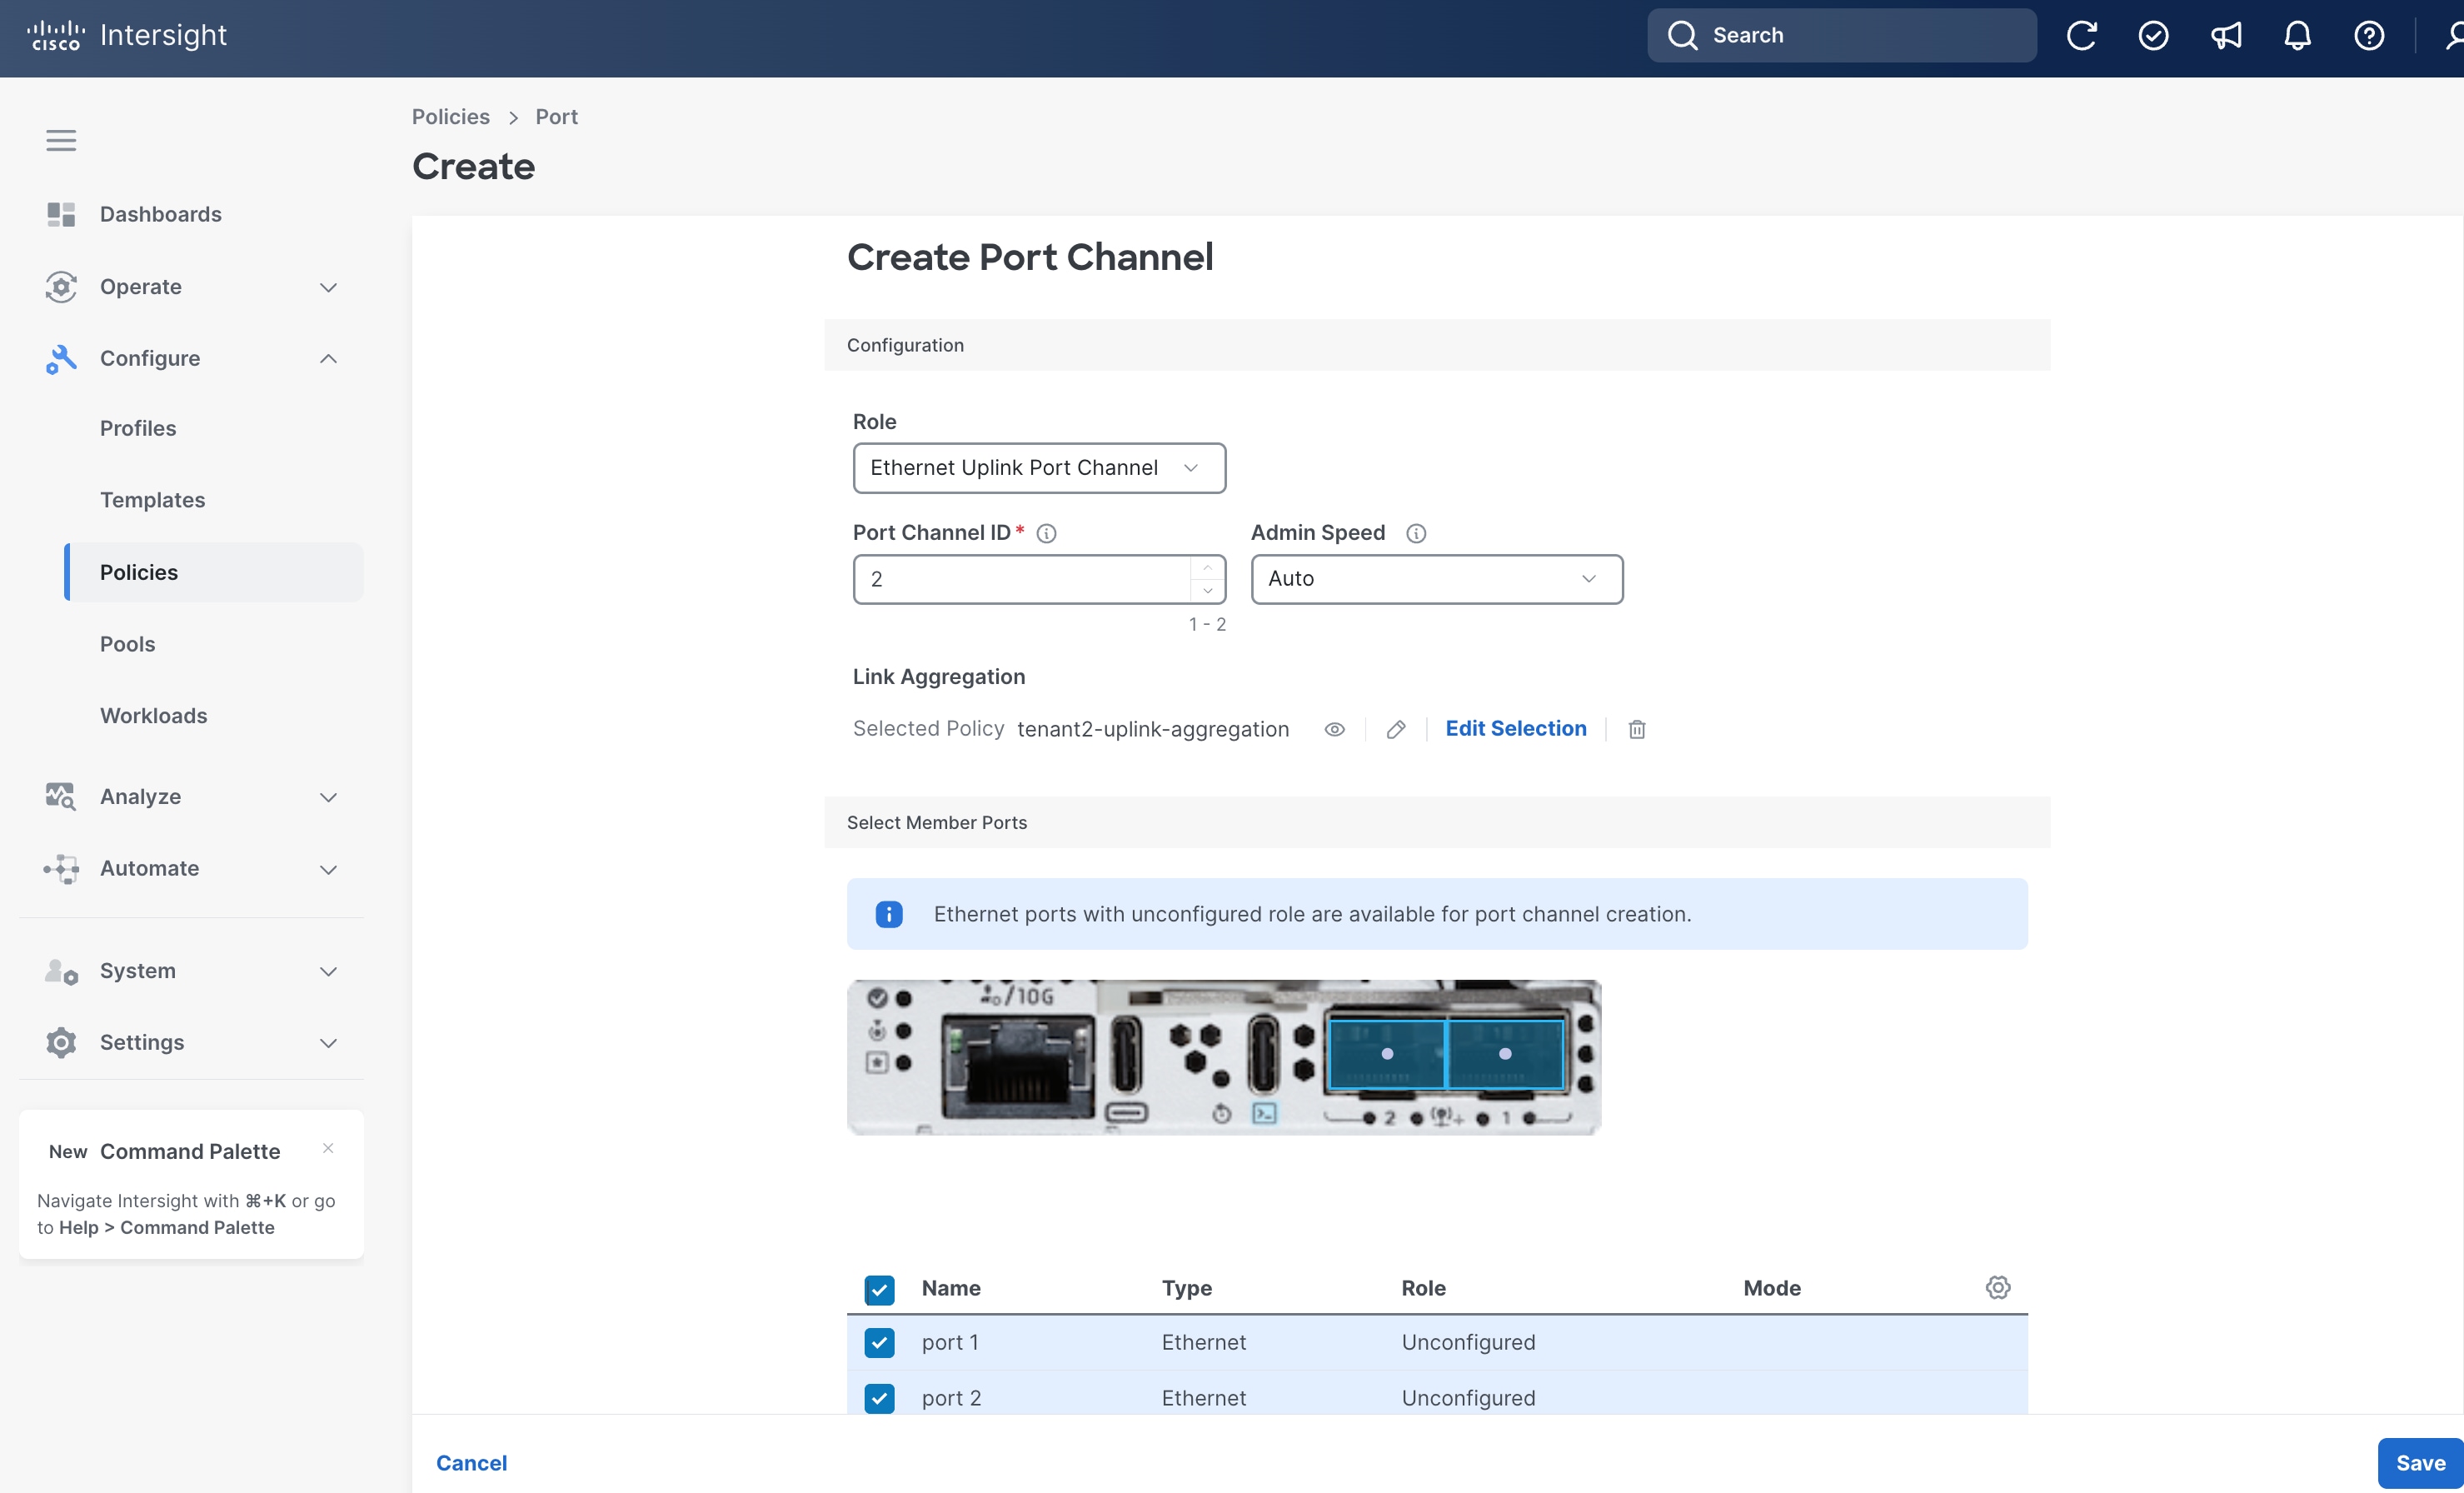2464x1493 pixels.
Task: Click the Port Channel ID info icon
Action: [1046, 533]
